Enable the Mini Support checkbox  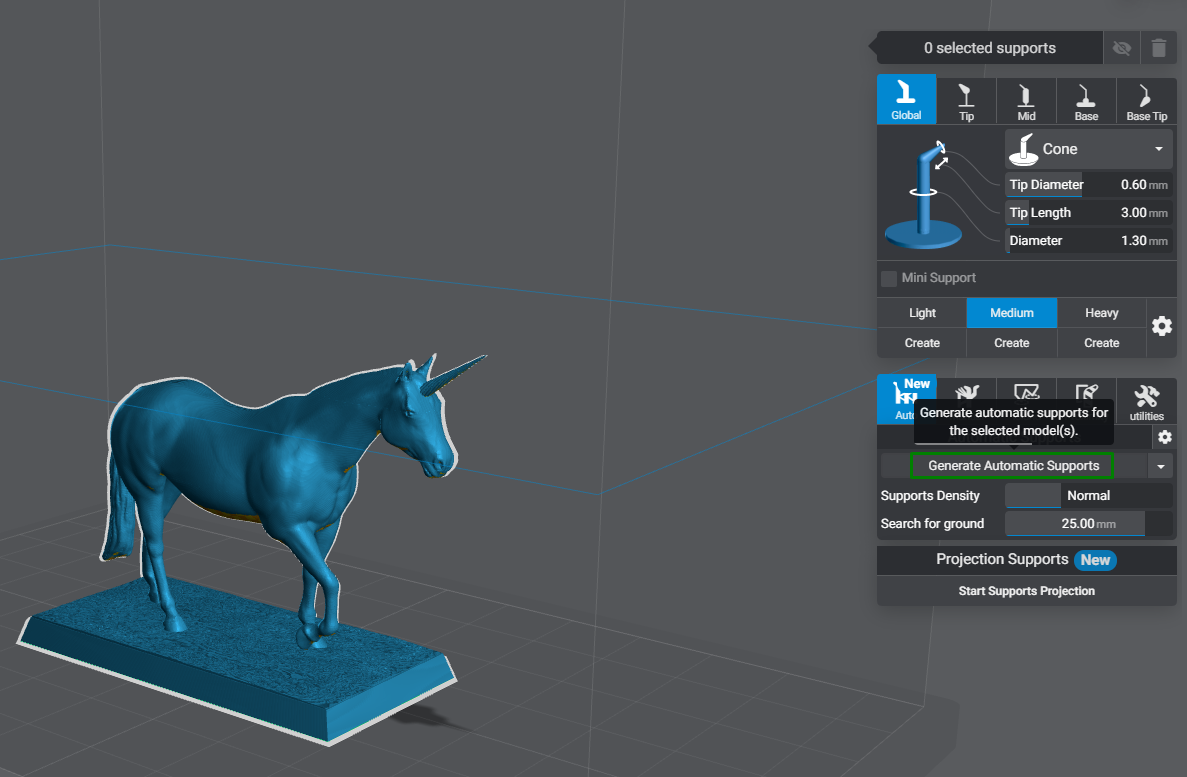point(889,278)
